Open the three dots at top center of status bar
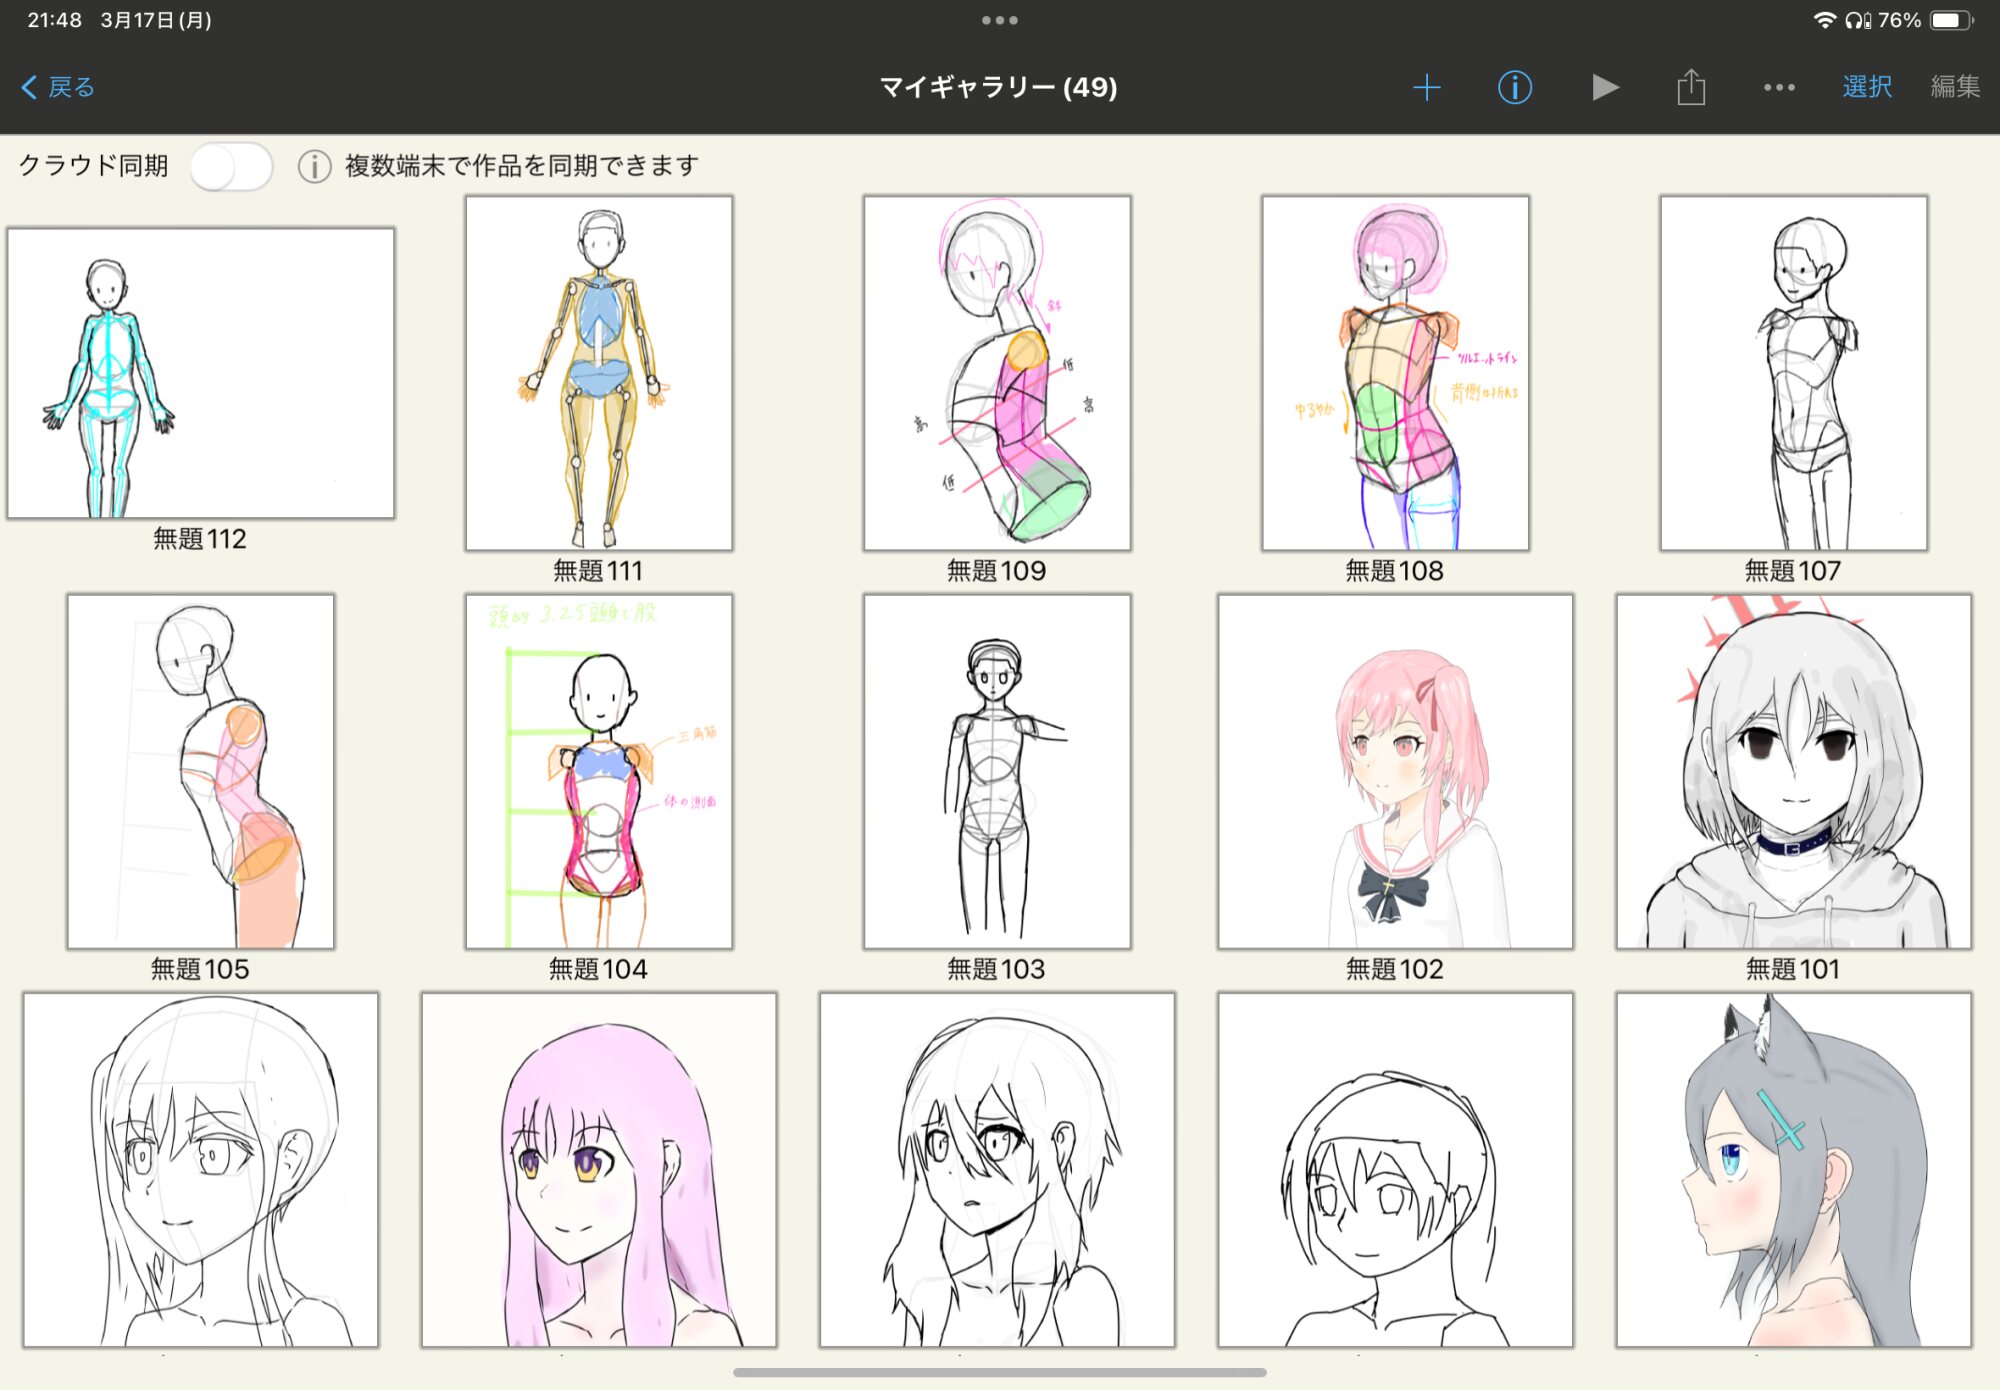 click(999, 20)
